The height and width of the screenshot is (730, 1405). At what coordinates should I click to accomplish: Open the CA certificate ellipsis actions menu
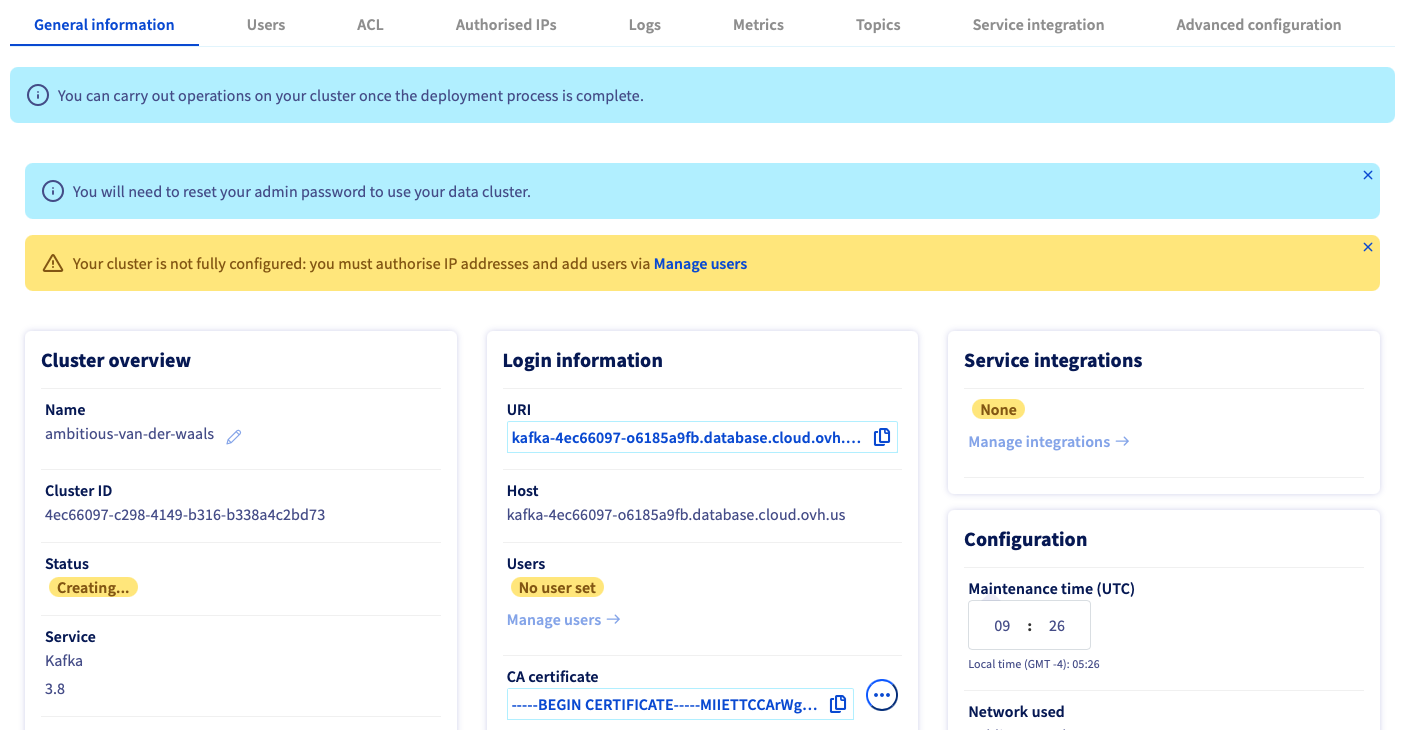[x=882, y=695]
